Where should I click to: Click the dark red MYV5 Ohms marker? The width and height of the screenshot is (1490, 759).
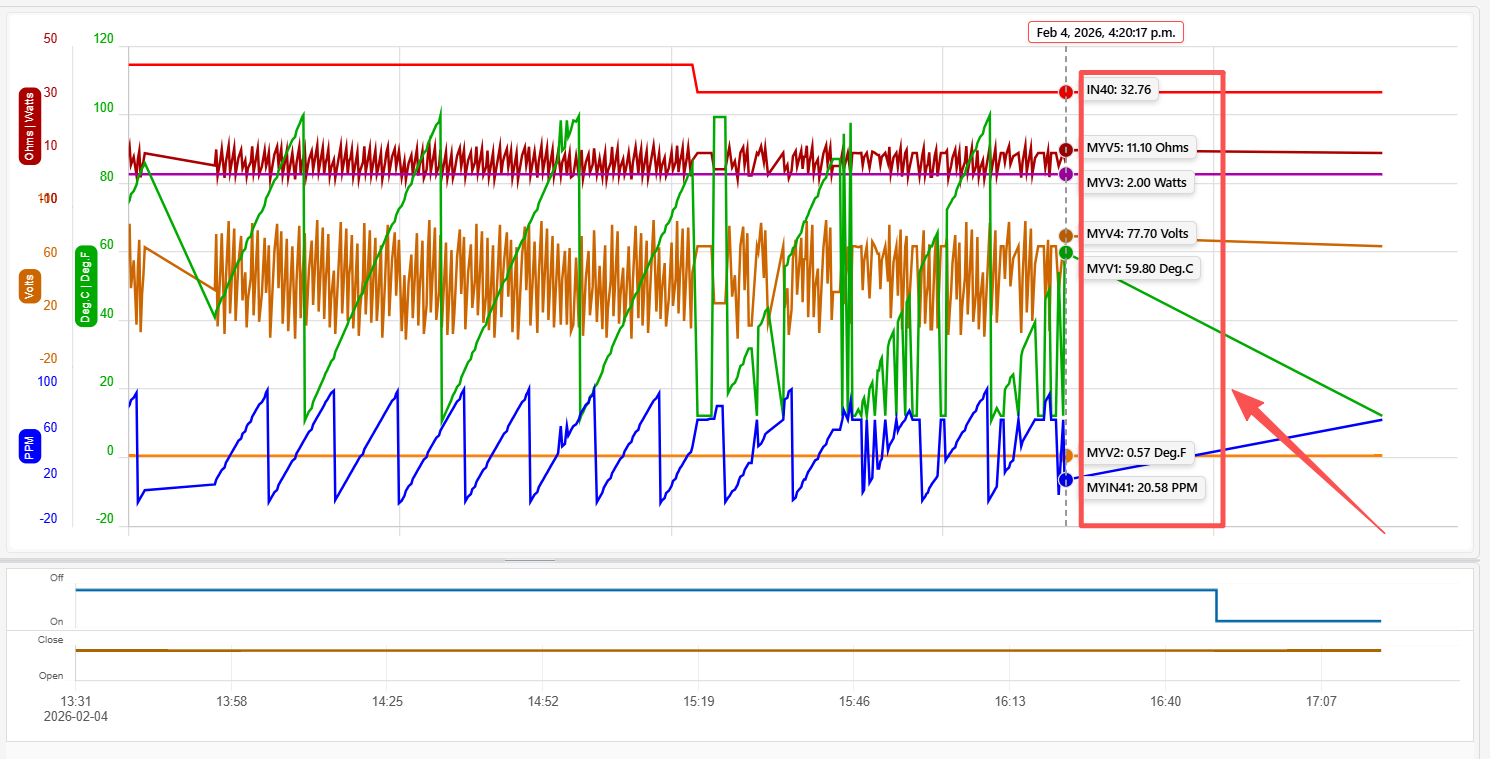(1066, 150)
